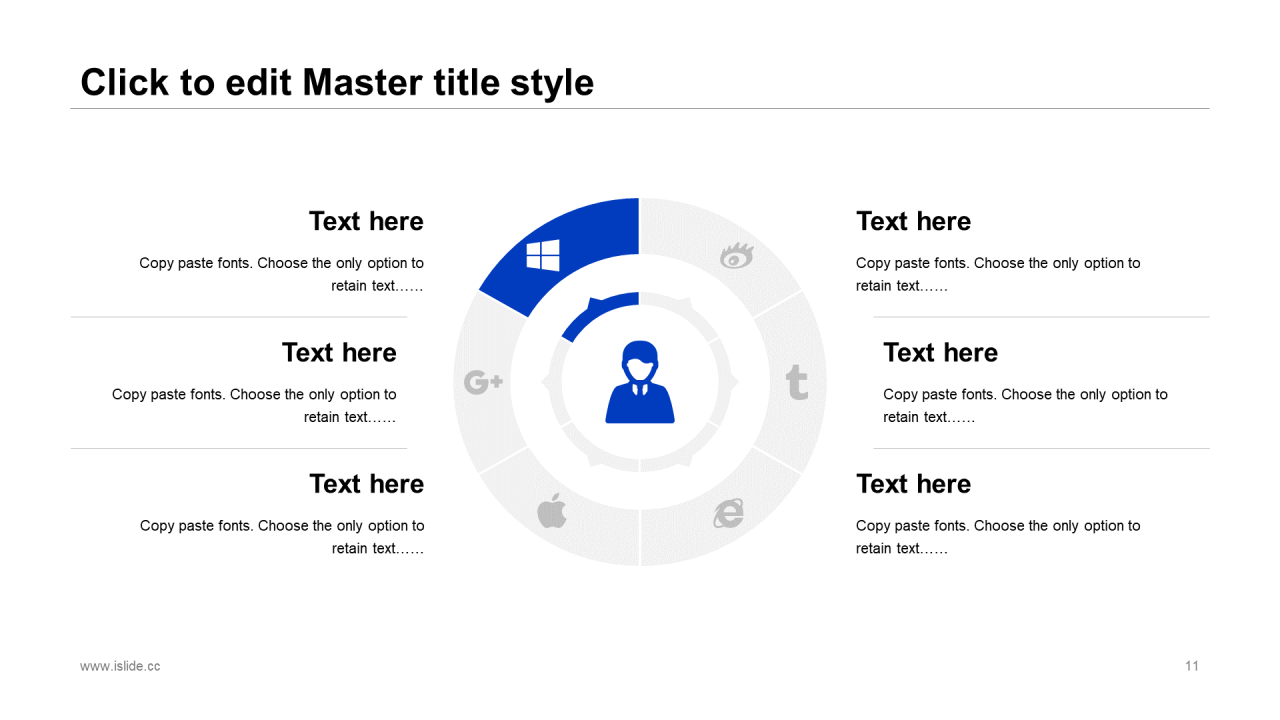
Task: Select the horizontal line under the title
Action: [640, 108]
